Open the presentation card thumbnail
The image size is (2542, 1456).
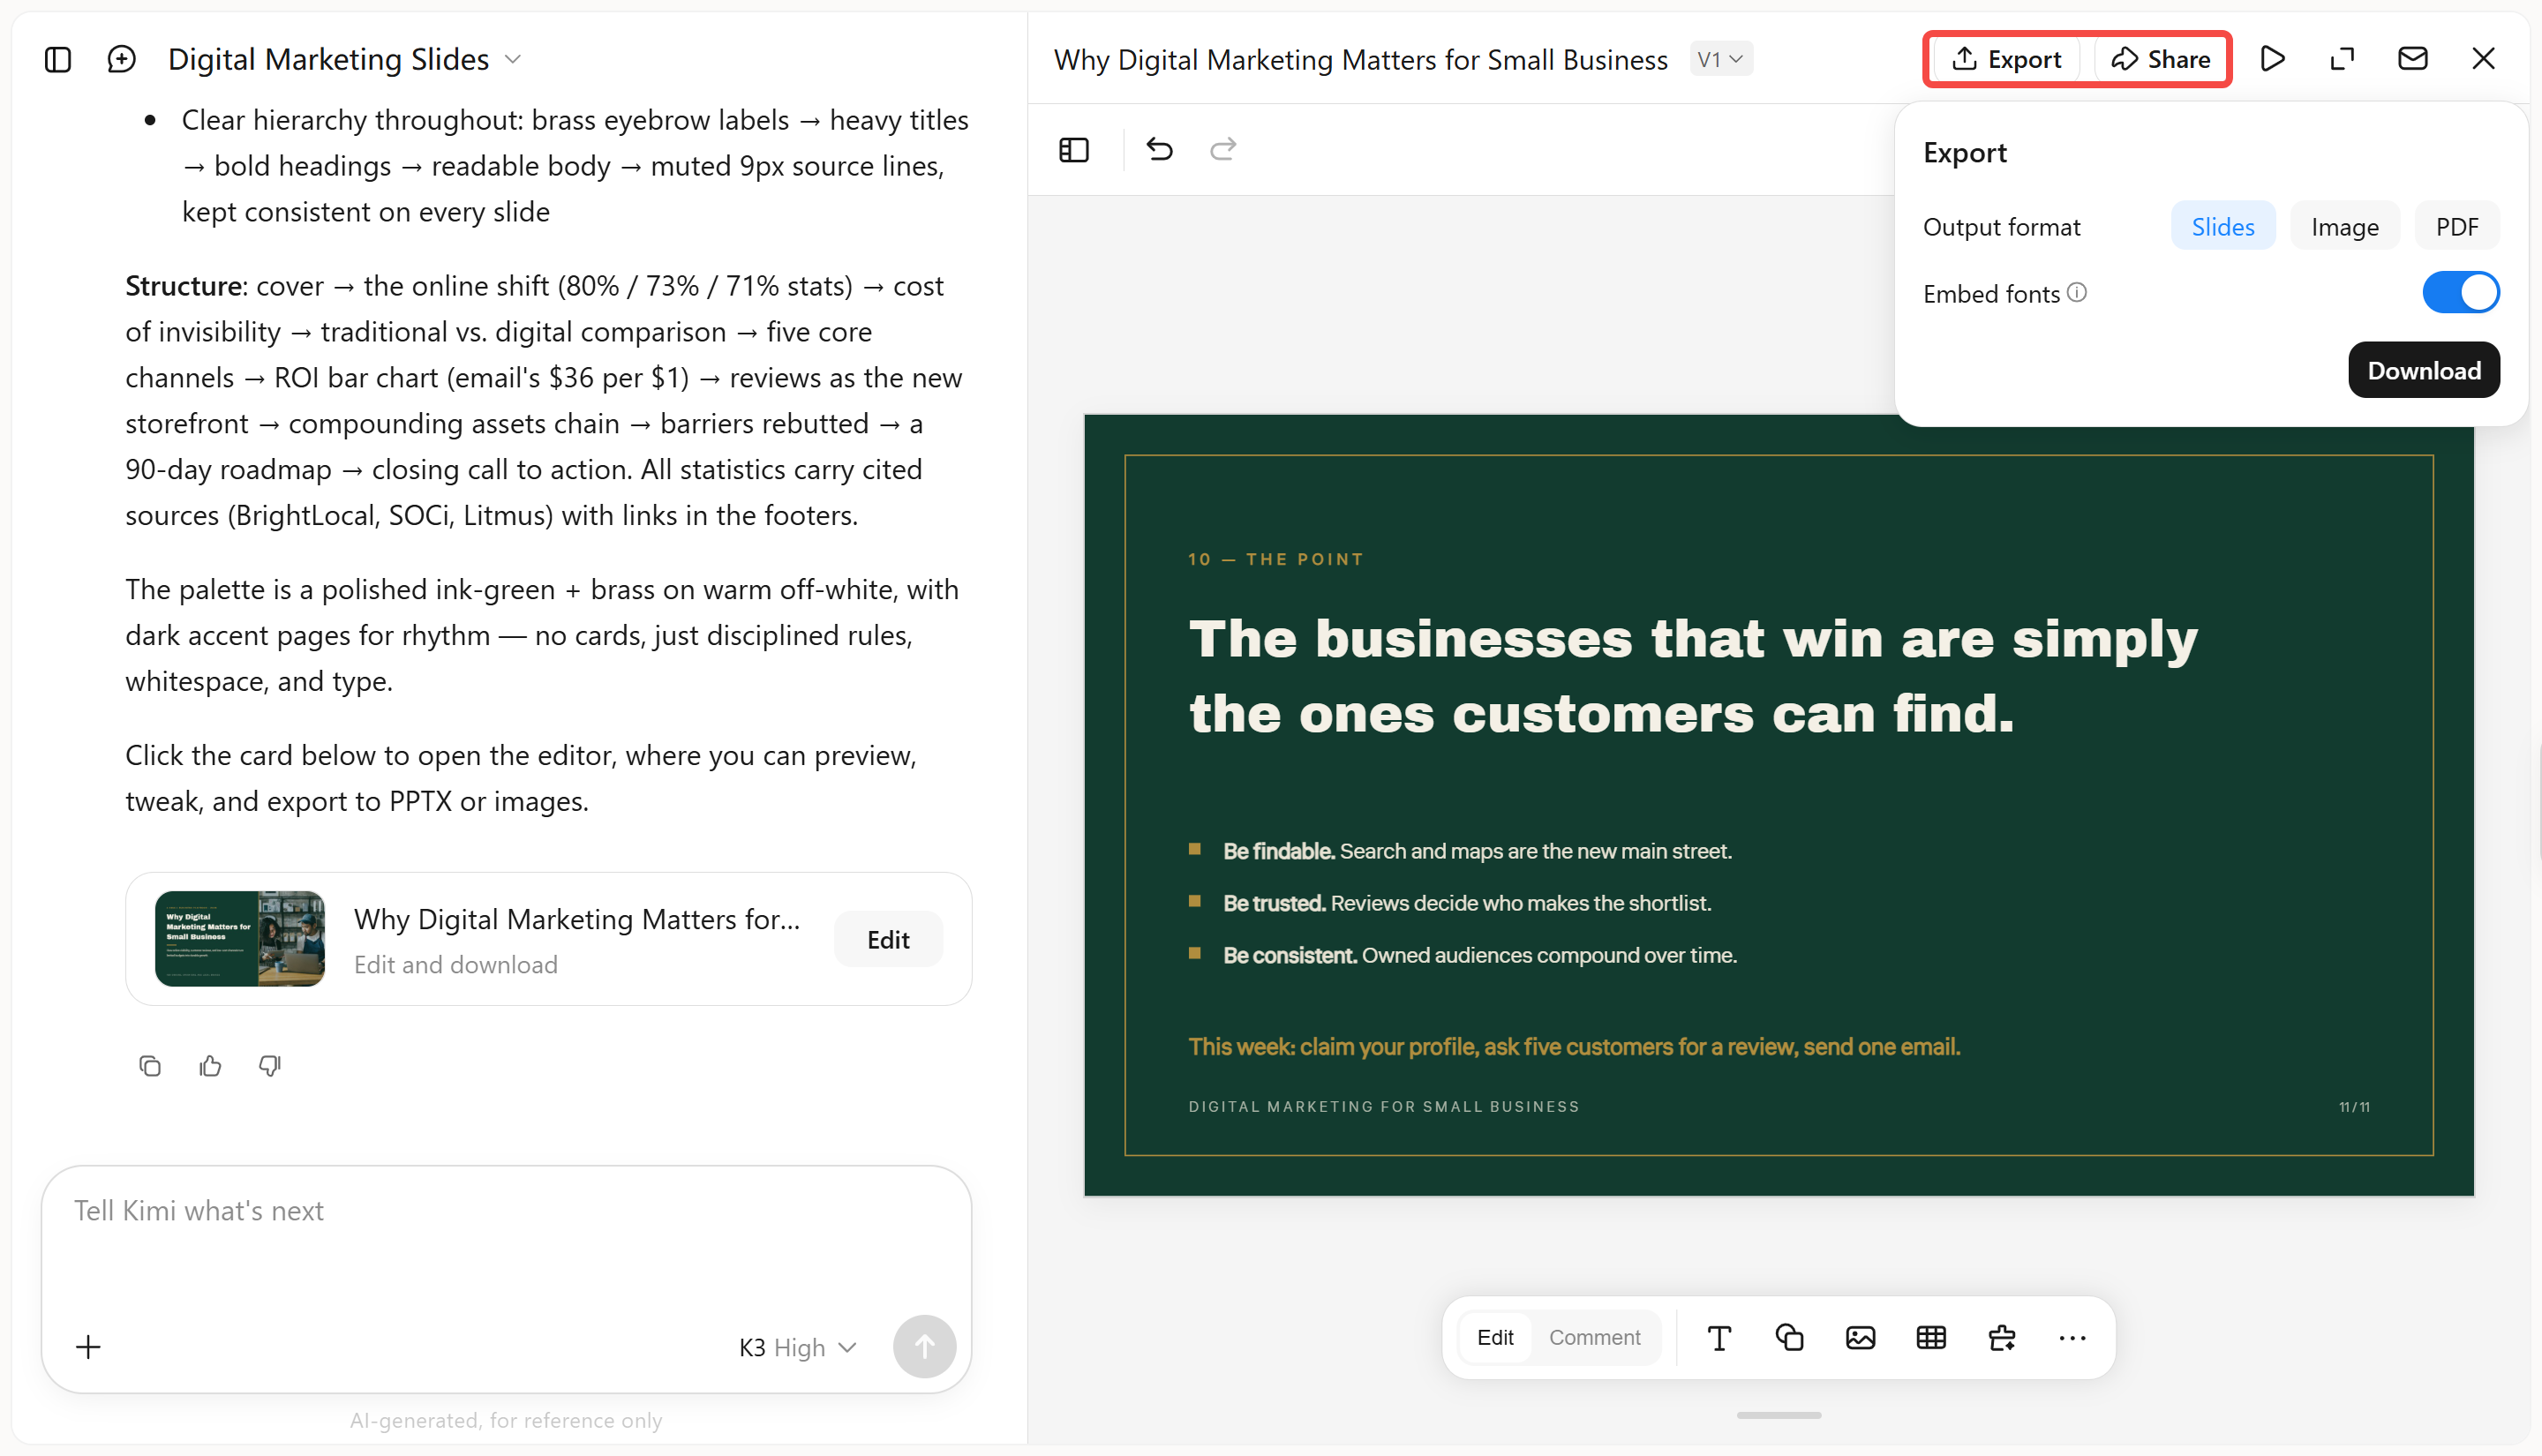click(x=240, y=939)
